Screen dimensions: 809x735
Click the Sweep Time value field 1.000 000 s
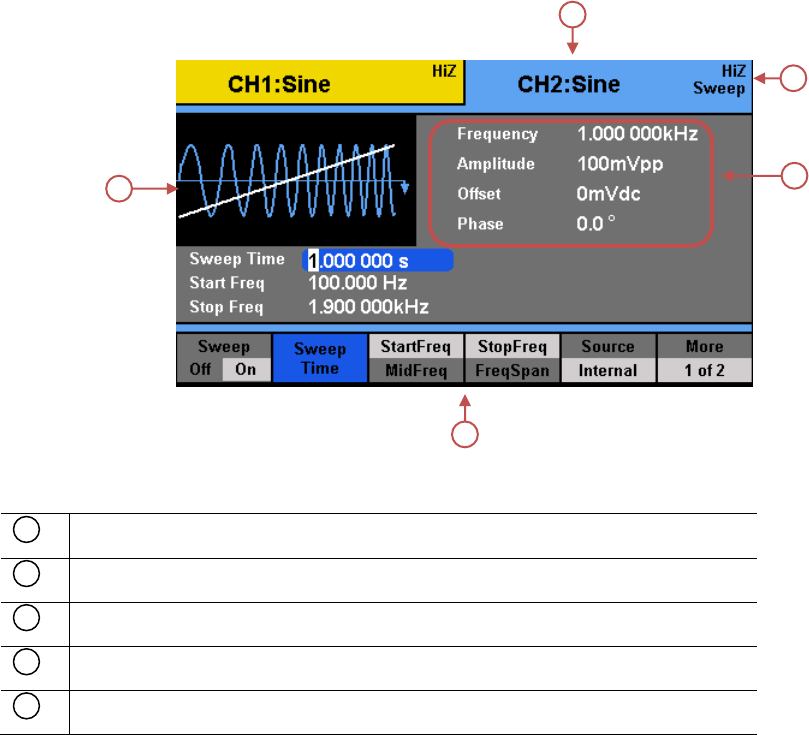pos(378,260)
